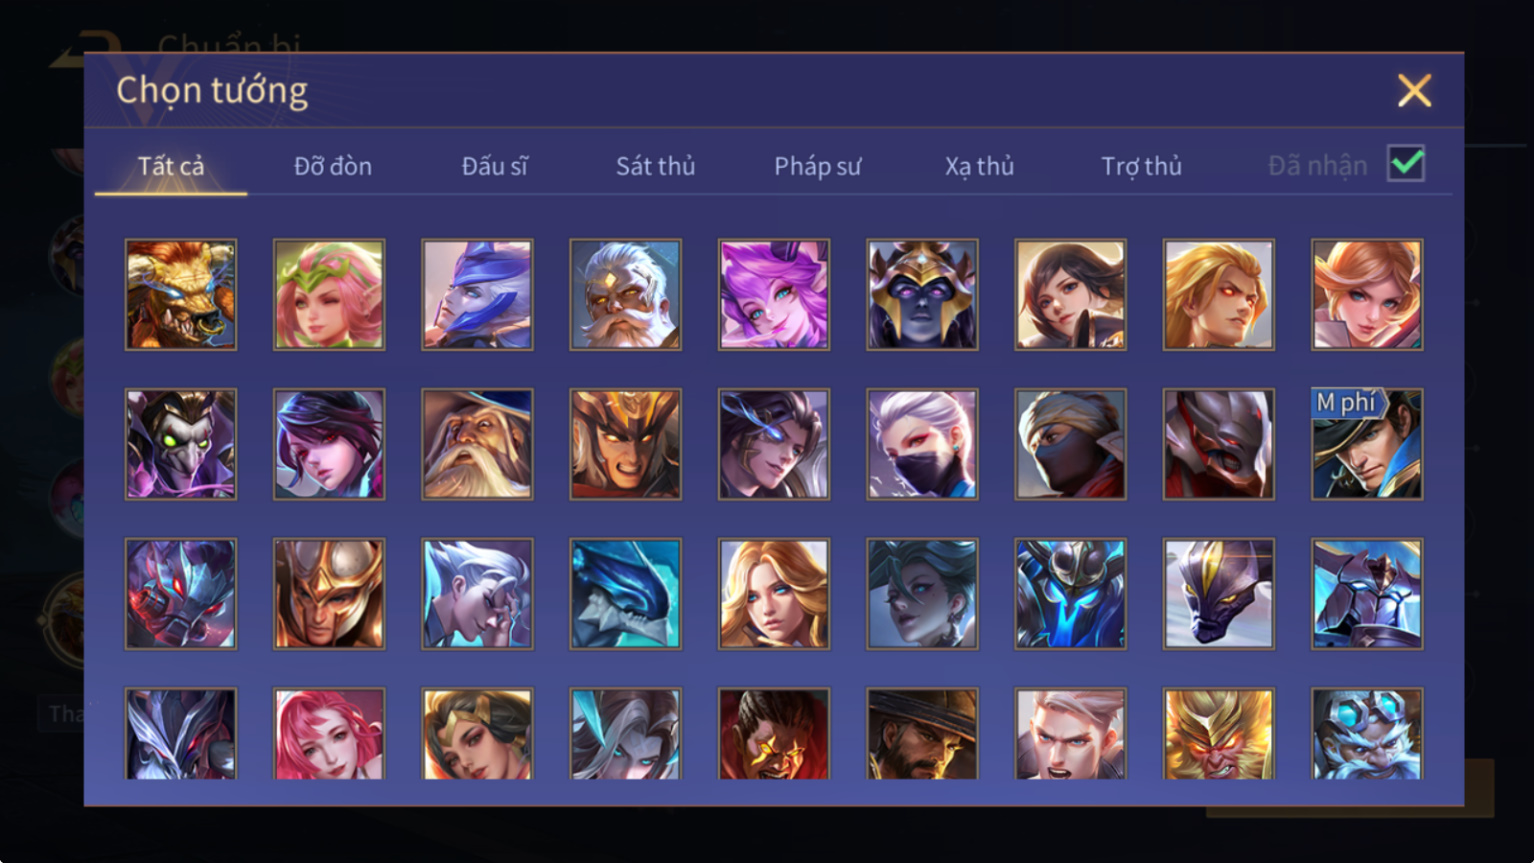Select the hero tagged 'M phí'
The image size is (1534, 863).
[1366, 444]
